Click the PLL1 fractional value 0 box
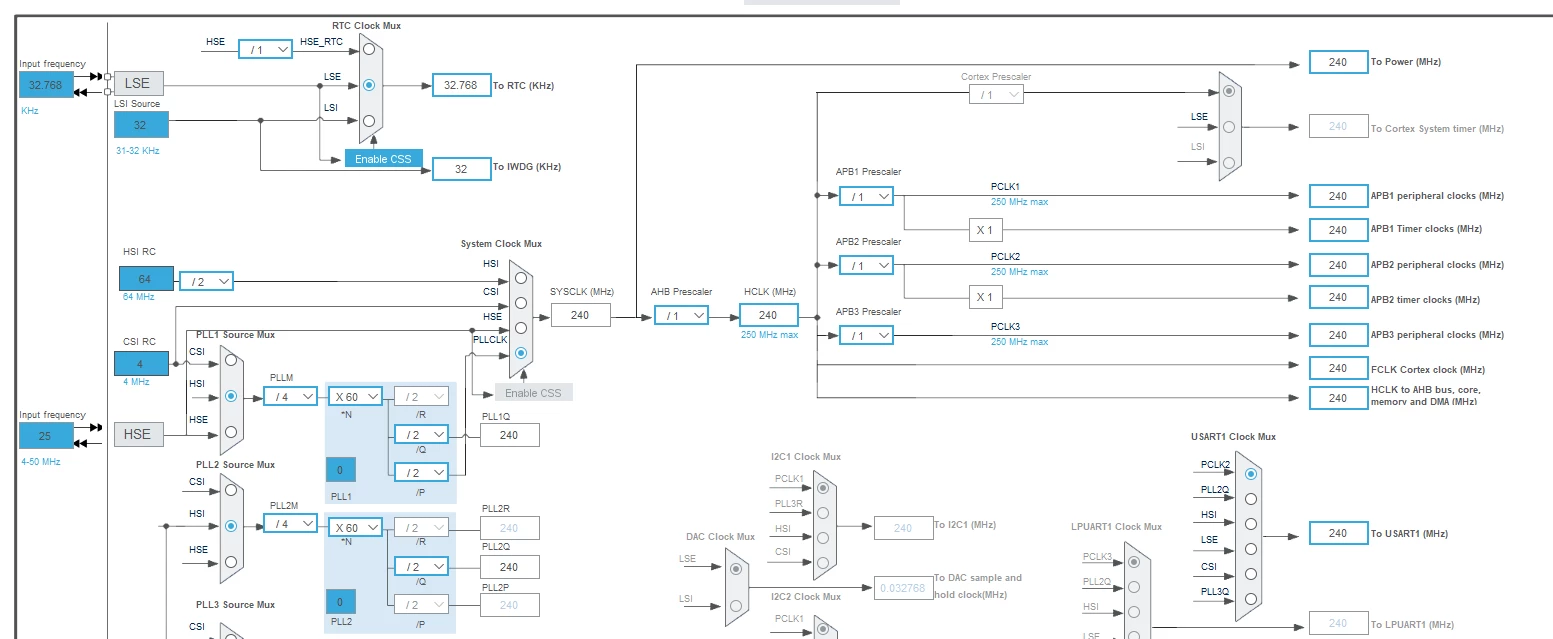This screenshot has width=1553, height=639. tap(340, 469)
